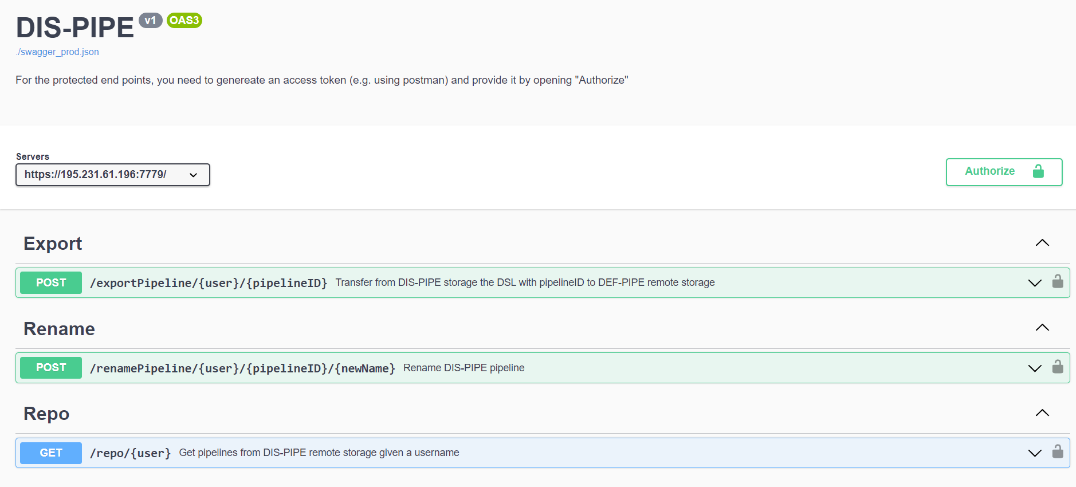The height and width of the screenshot is (487, 1076).
Task: Click the green POST badge for exportPipeline
Action: [51, 283]
